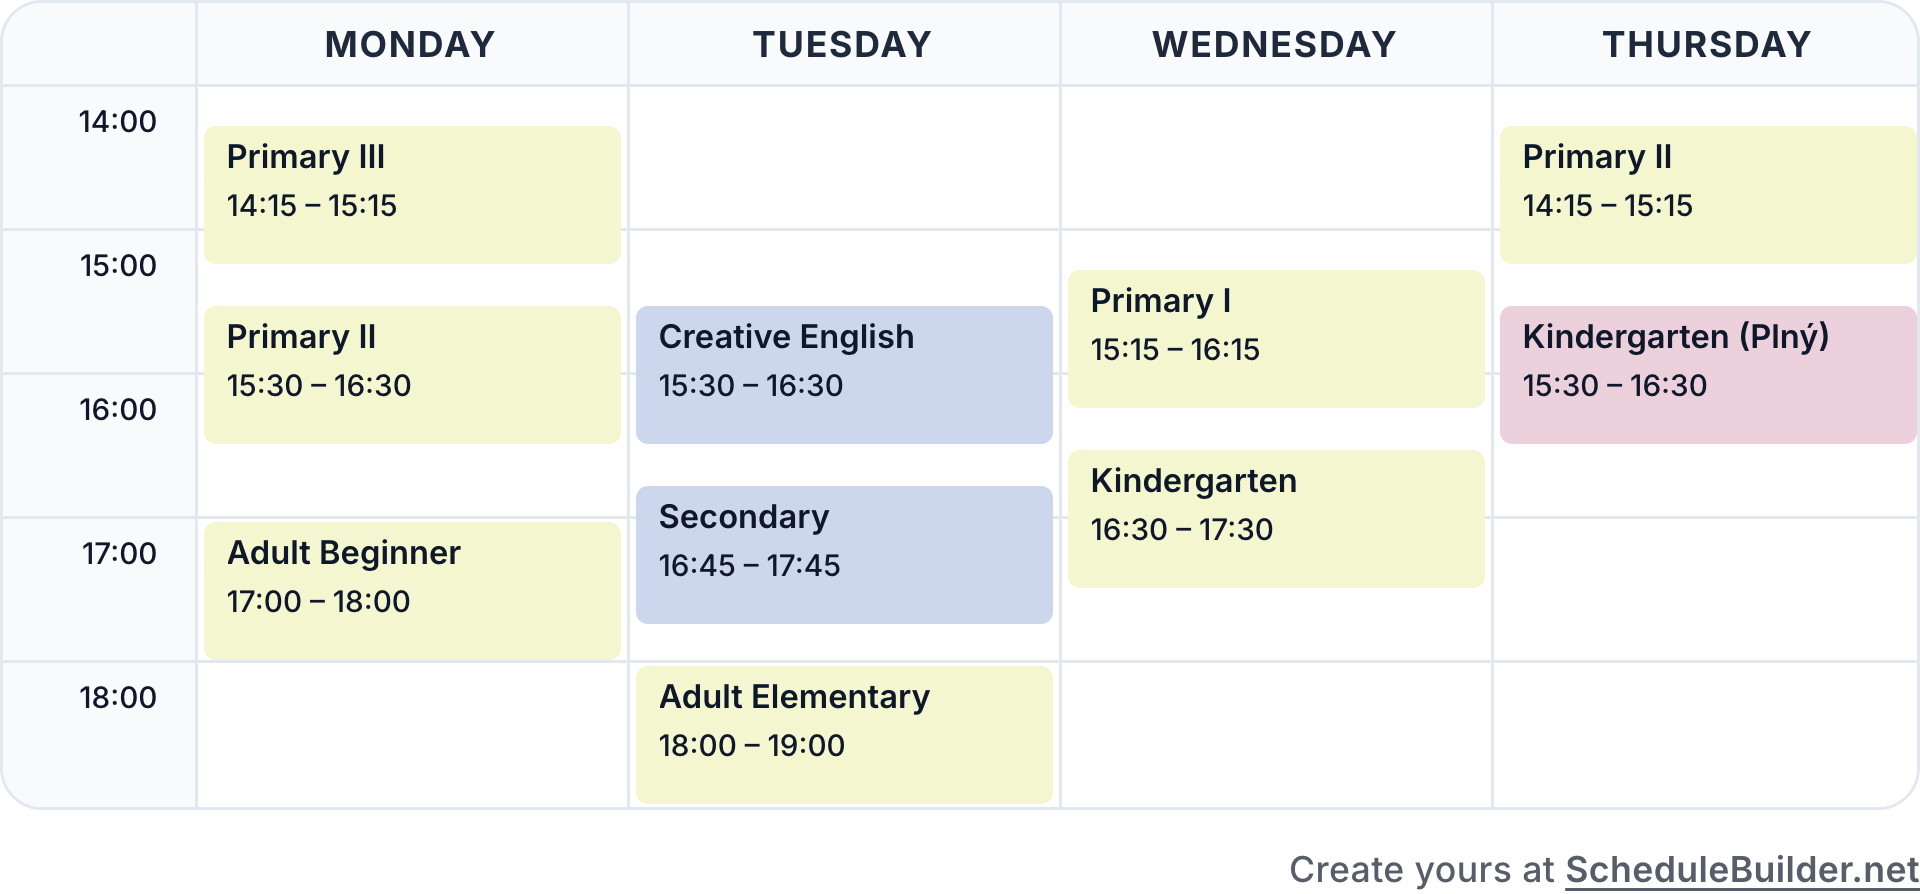Click the 18:00 time label

pos(118,698)
